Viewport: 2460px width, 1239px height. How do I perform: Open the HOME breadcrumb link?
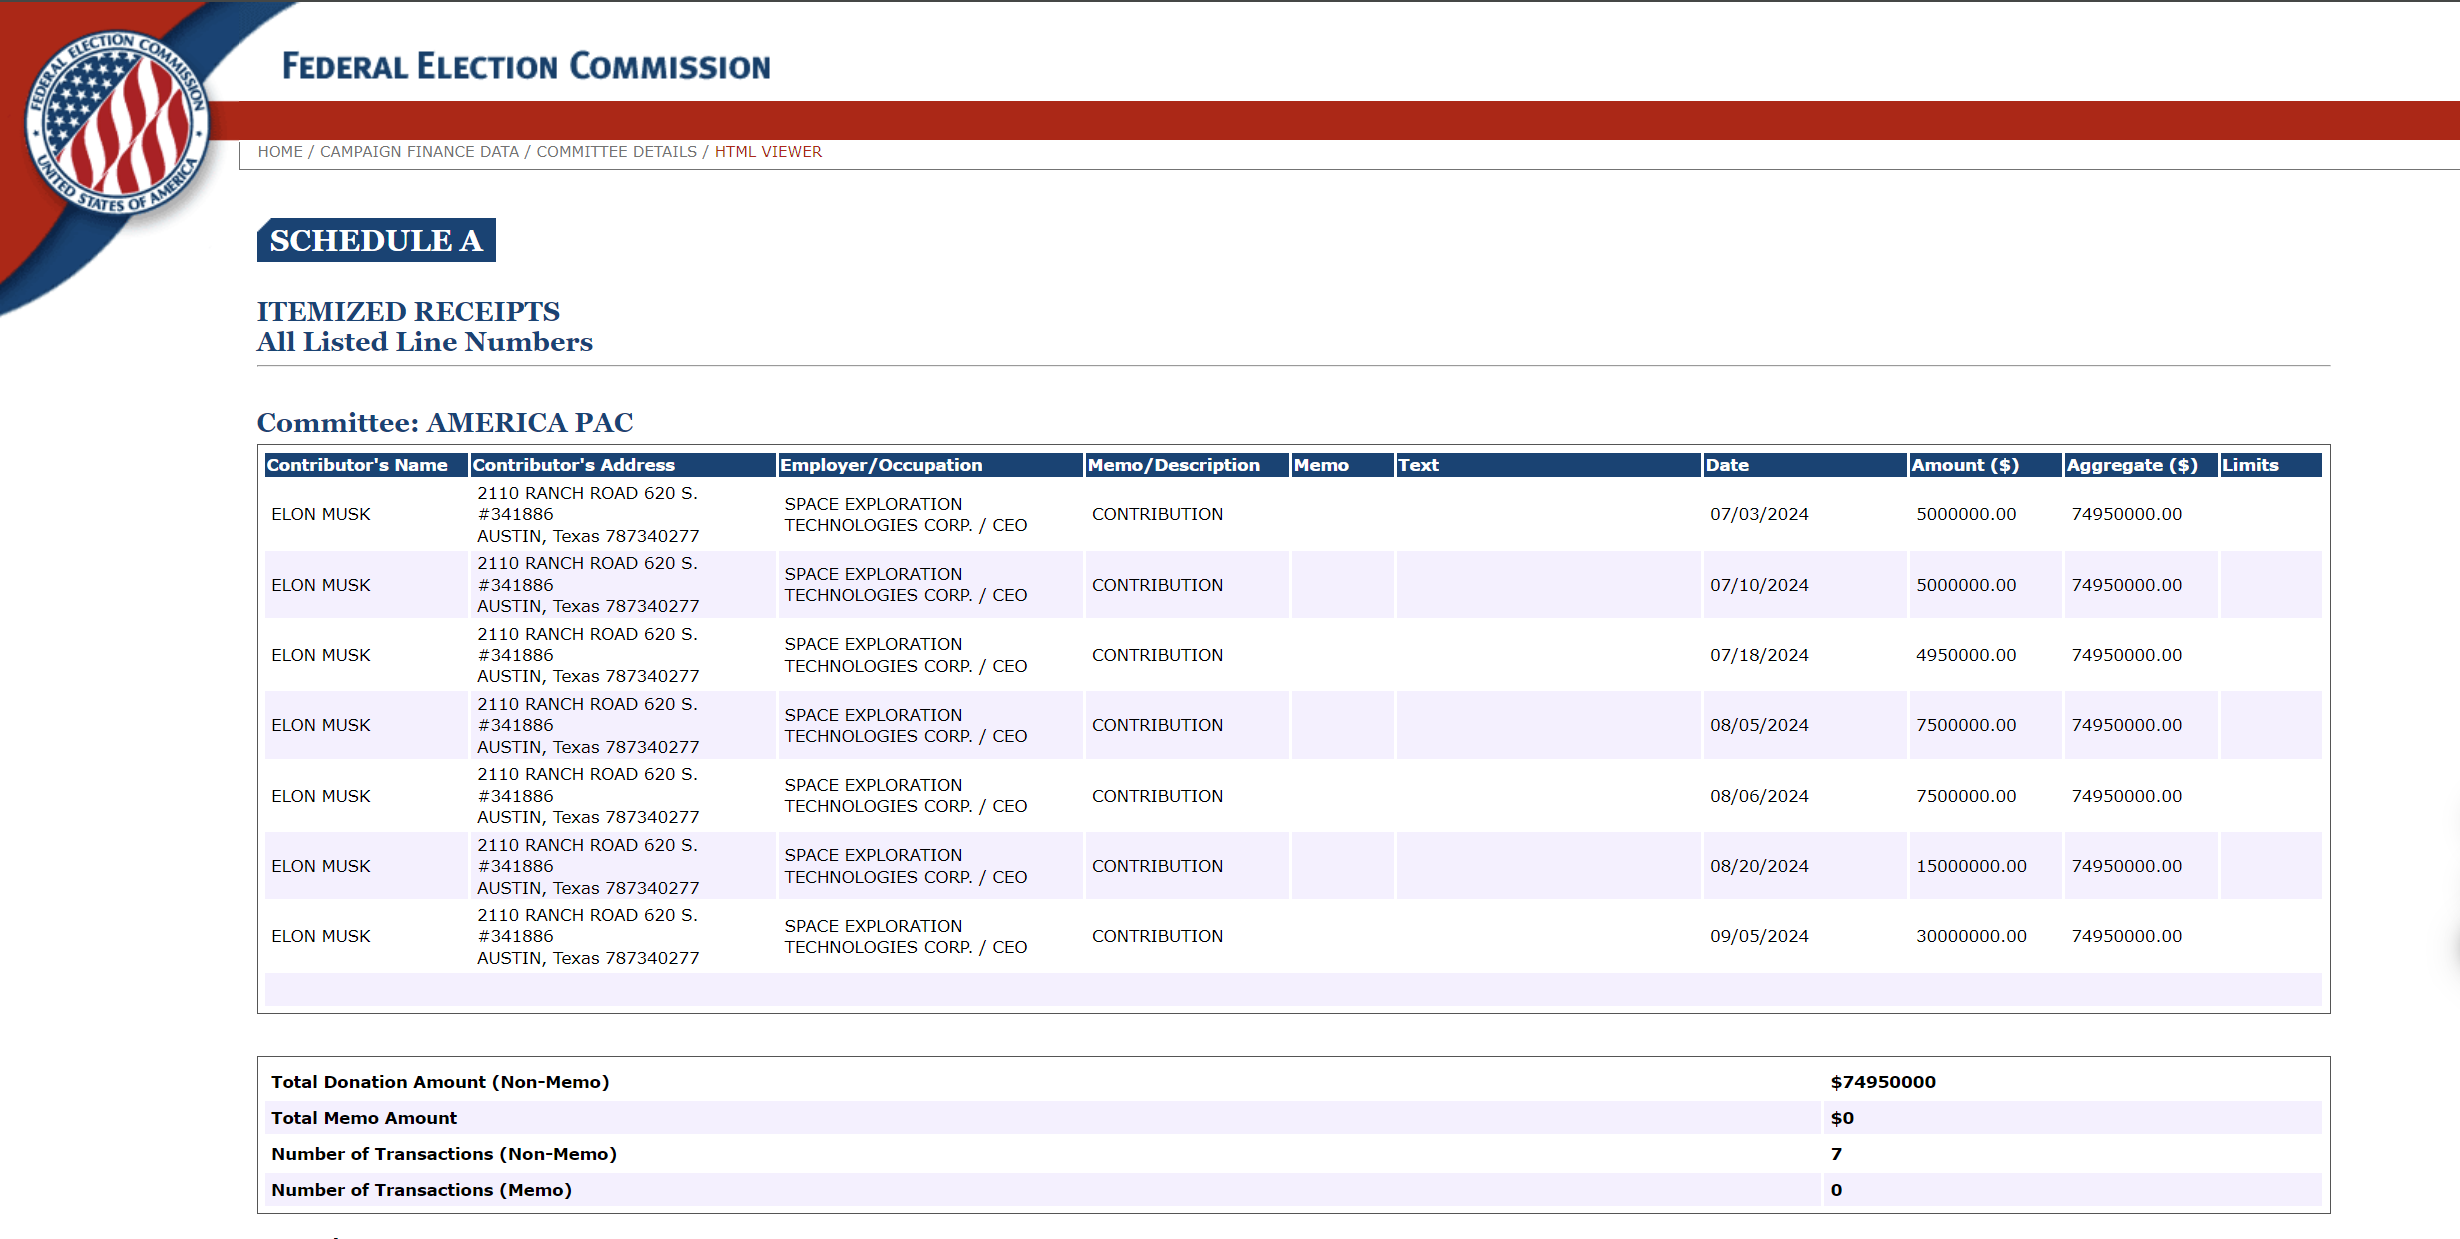click(x=279, y=152)
